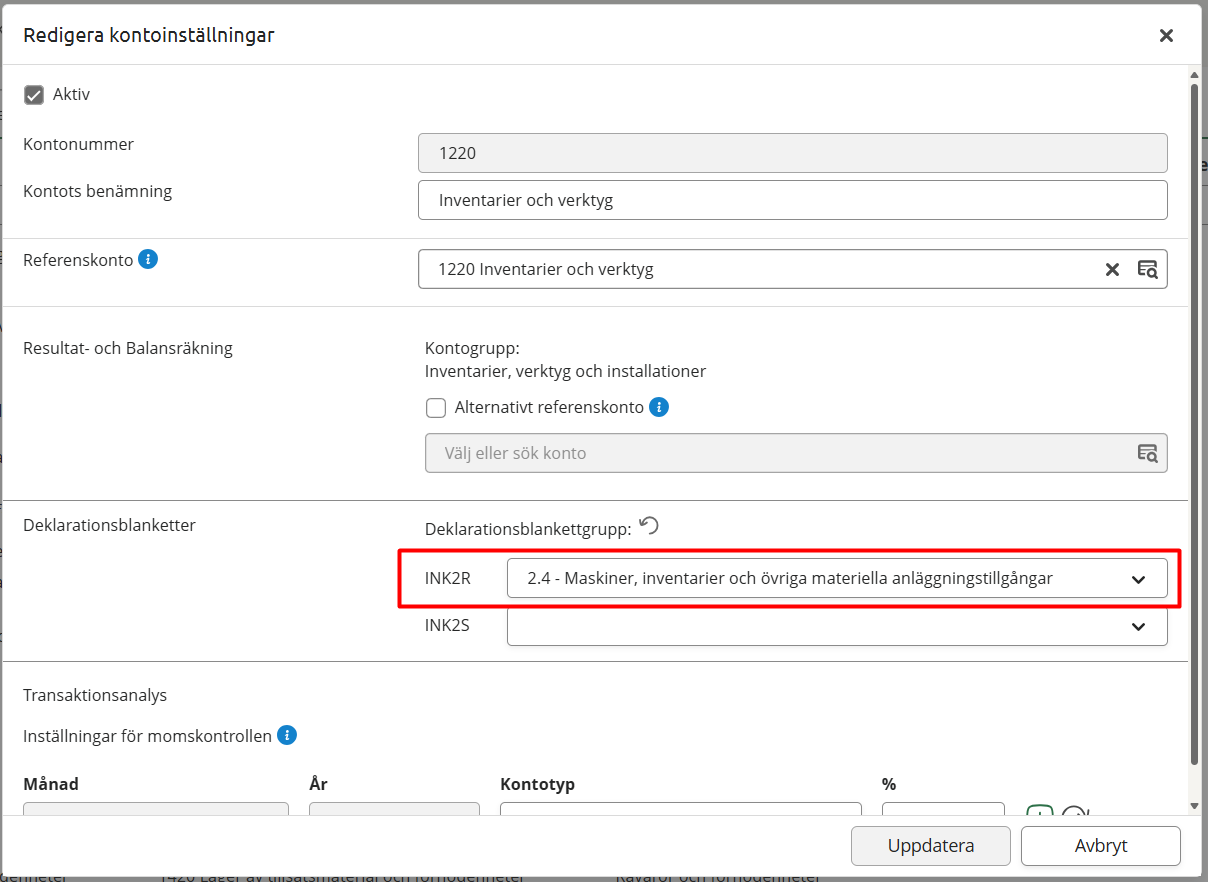Reset Deklarationsblankettgrupp with the undo arrow icon
Image resolution: width=1208 pixels, height=882 pixels.
pyautogui.click(x=649, y=526)
